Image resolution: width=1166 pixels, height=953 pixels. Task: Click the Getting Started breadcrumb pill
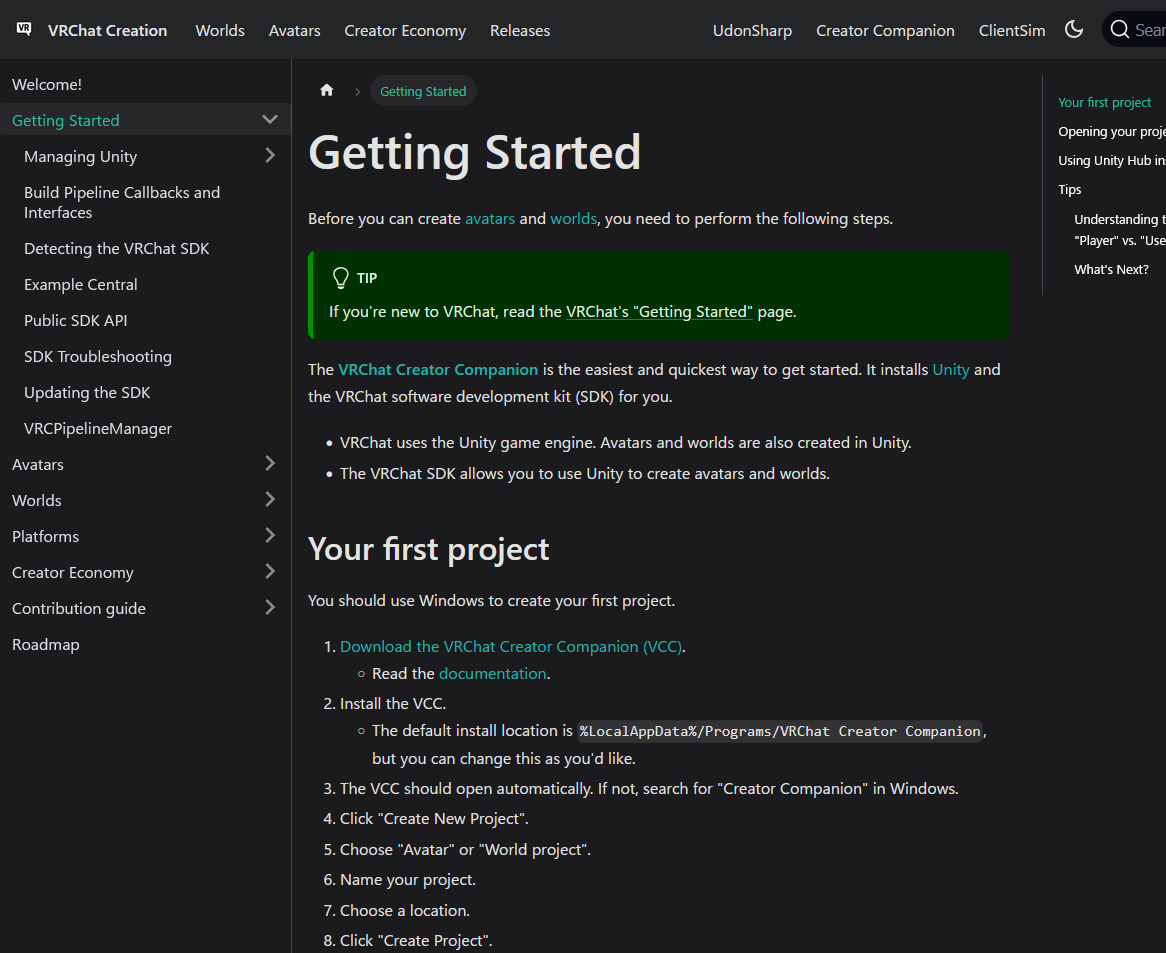click(x=423, y=91)
